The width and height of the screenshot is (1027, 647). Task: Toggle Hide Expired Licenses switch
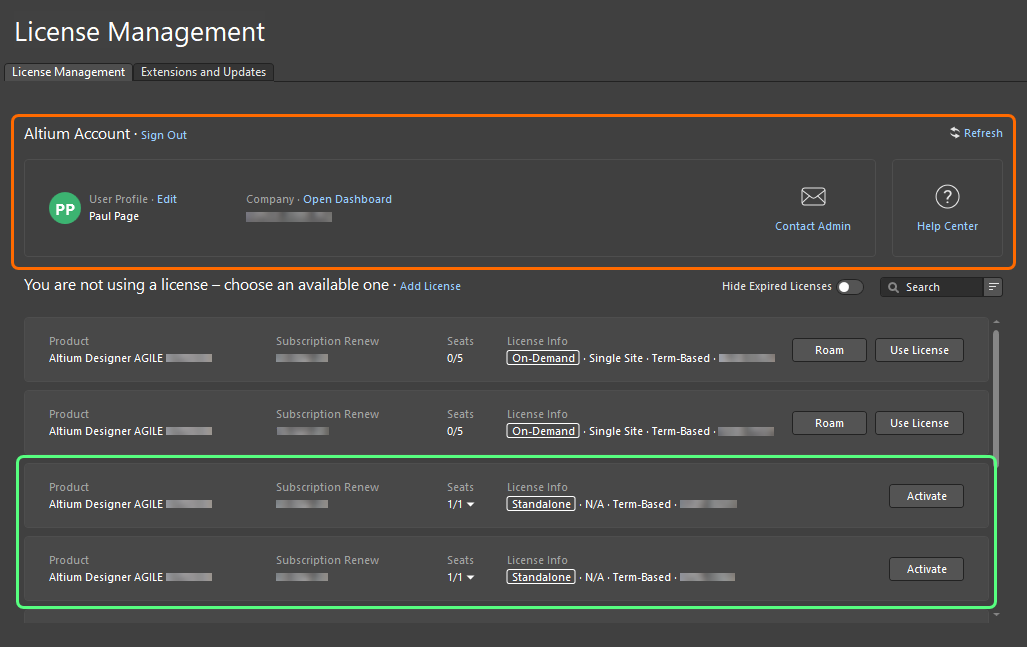point(850,286)
